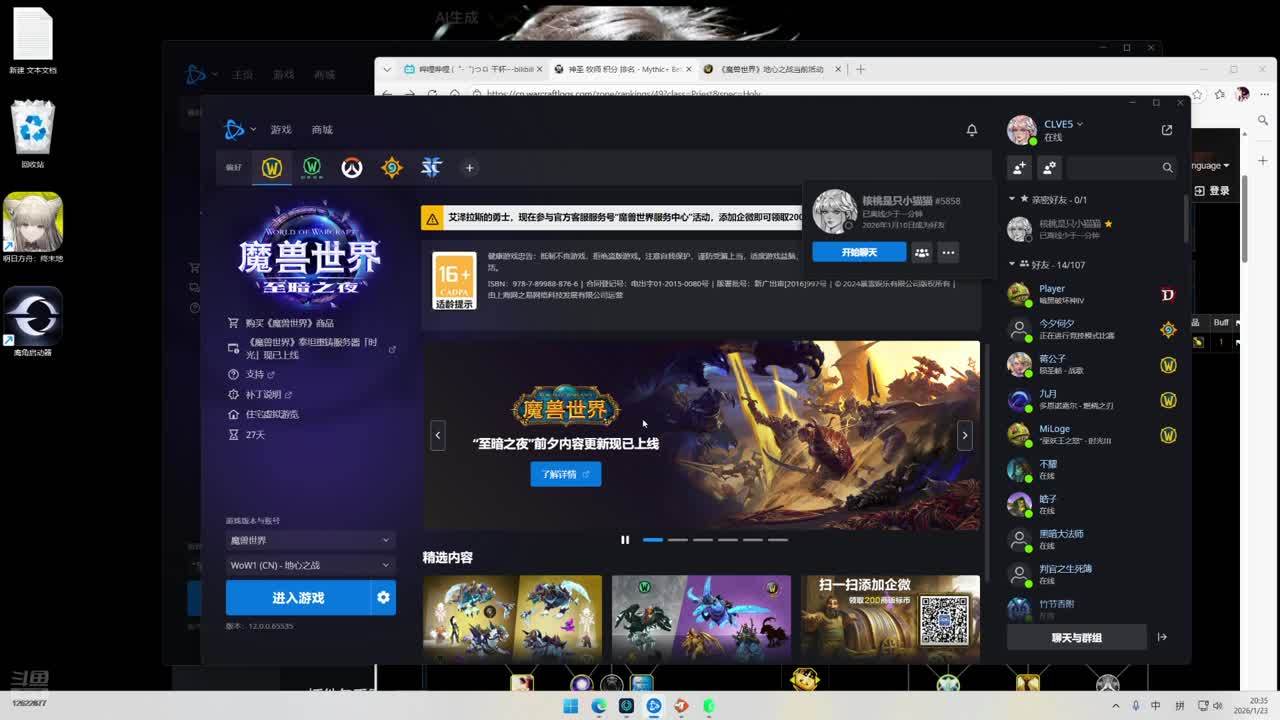This screenshot has height=720, width=1280.
Task: Switch to the warcraftlogs 神圣 牧师 browser tab
Action: coord(625,69)
